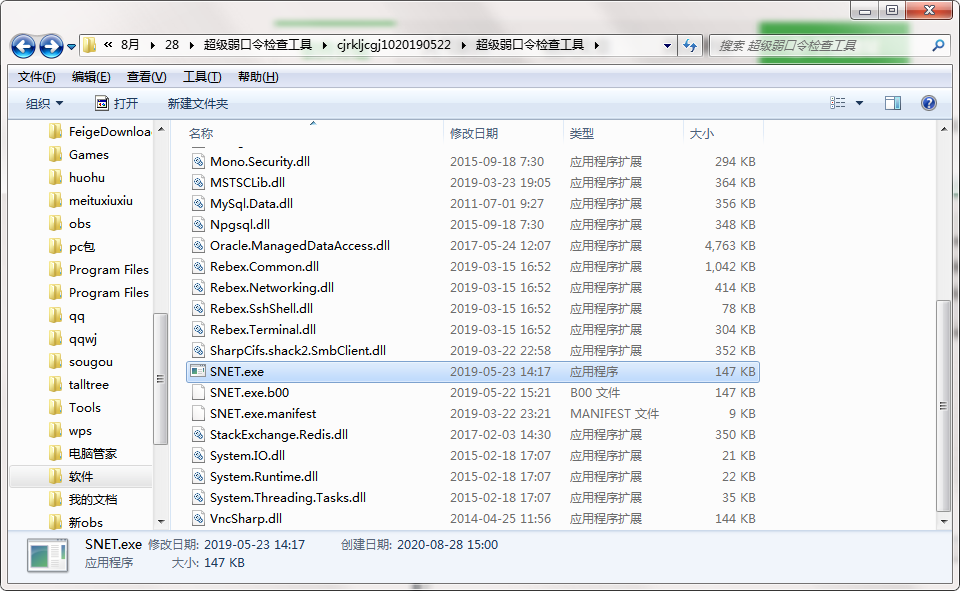Select the VncSharp.dll file icon
960x591 pixels.
pos(198,518)
